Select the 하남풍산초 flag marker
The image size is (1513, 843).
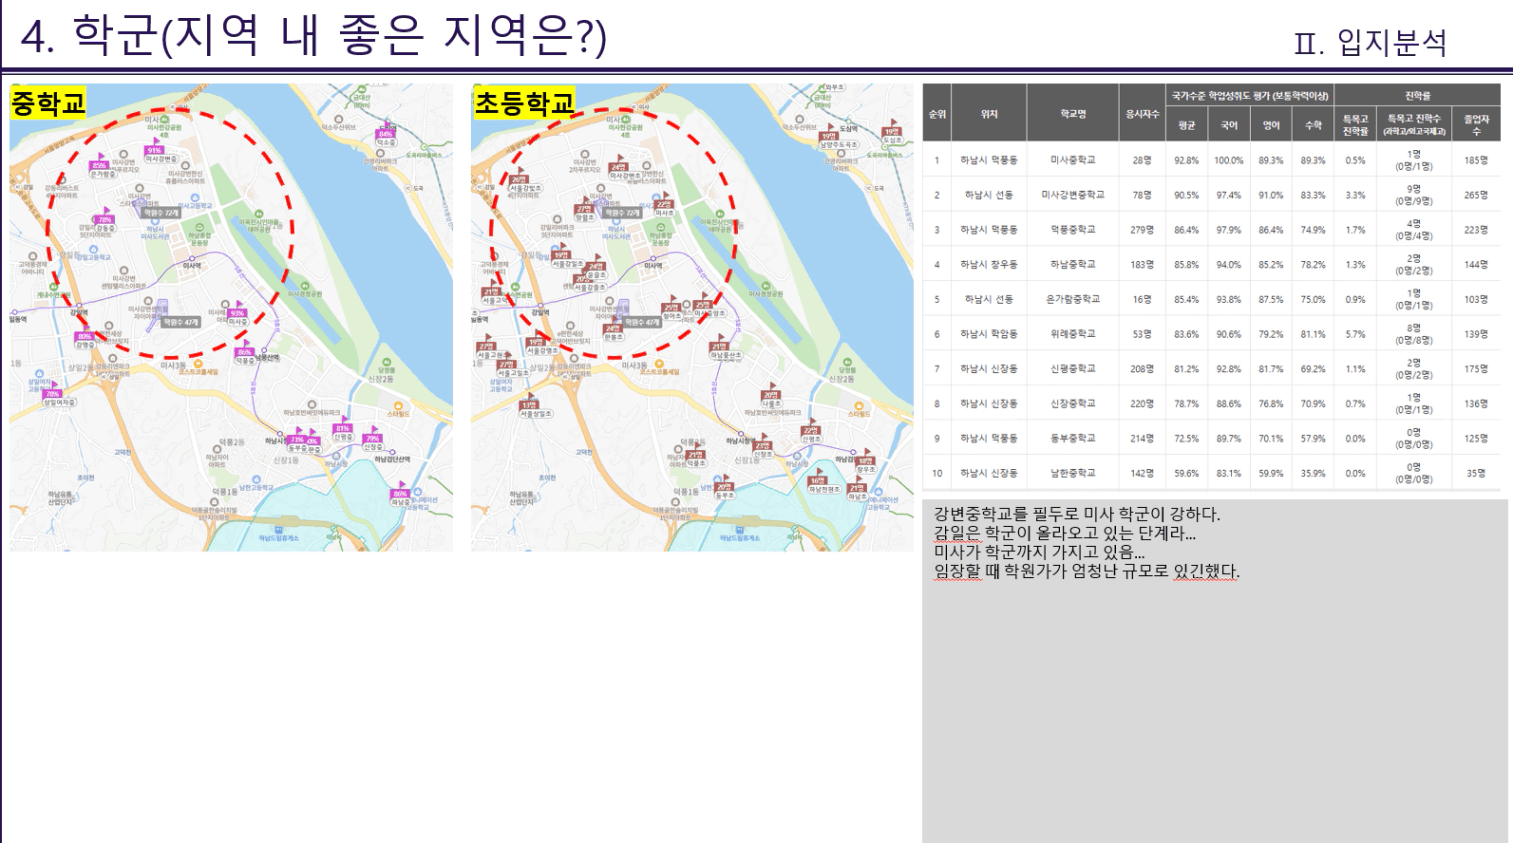coord(720,348)
